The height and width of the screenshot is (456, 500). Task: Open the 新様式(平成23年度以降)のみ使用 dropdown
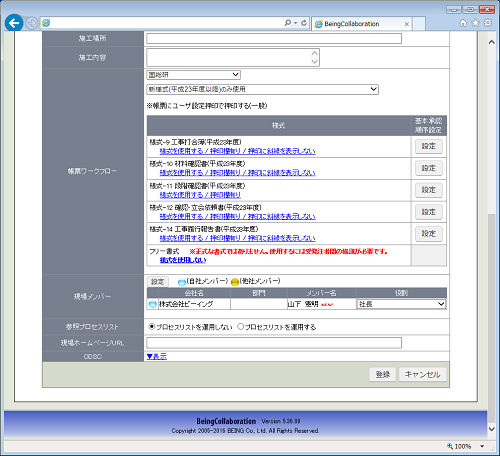pyautogui.click(x=262, y=89)
